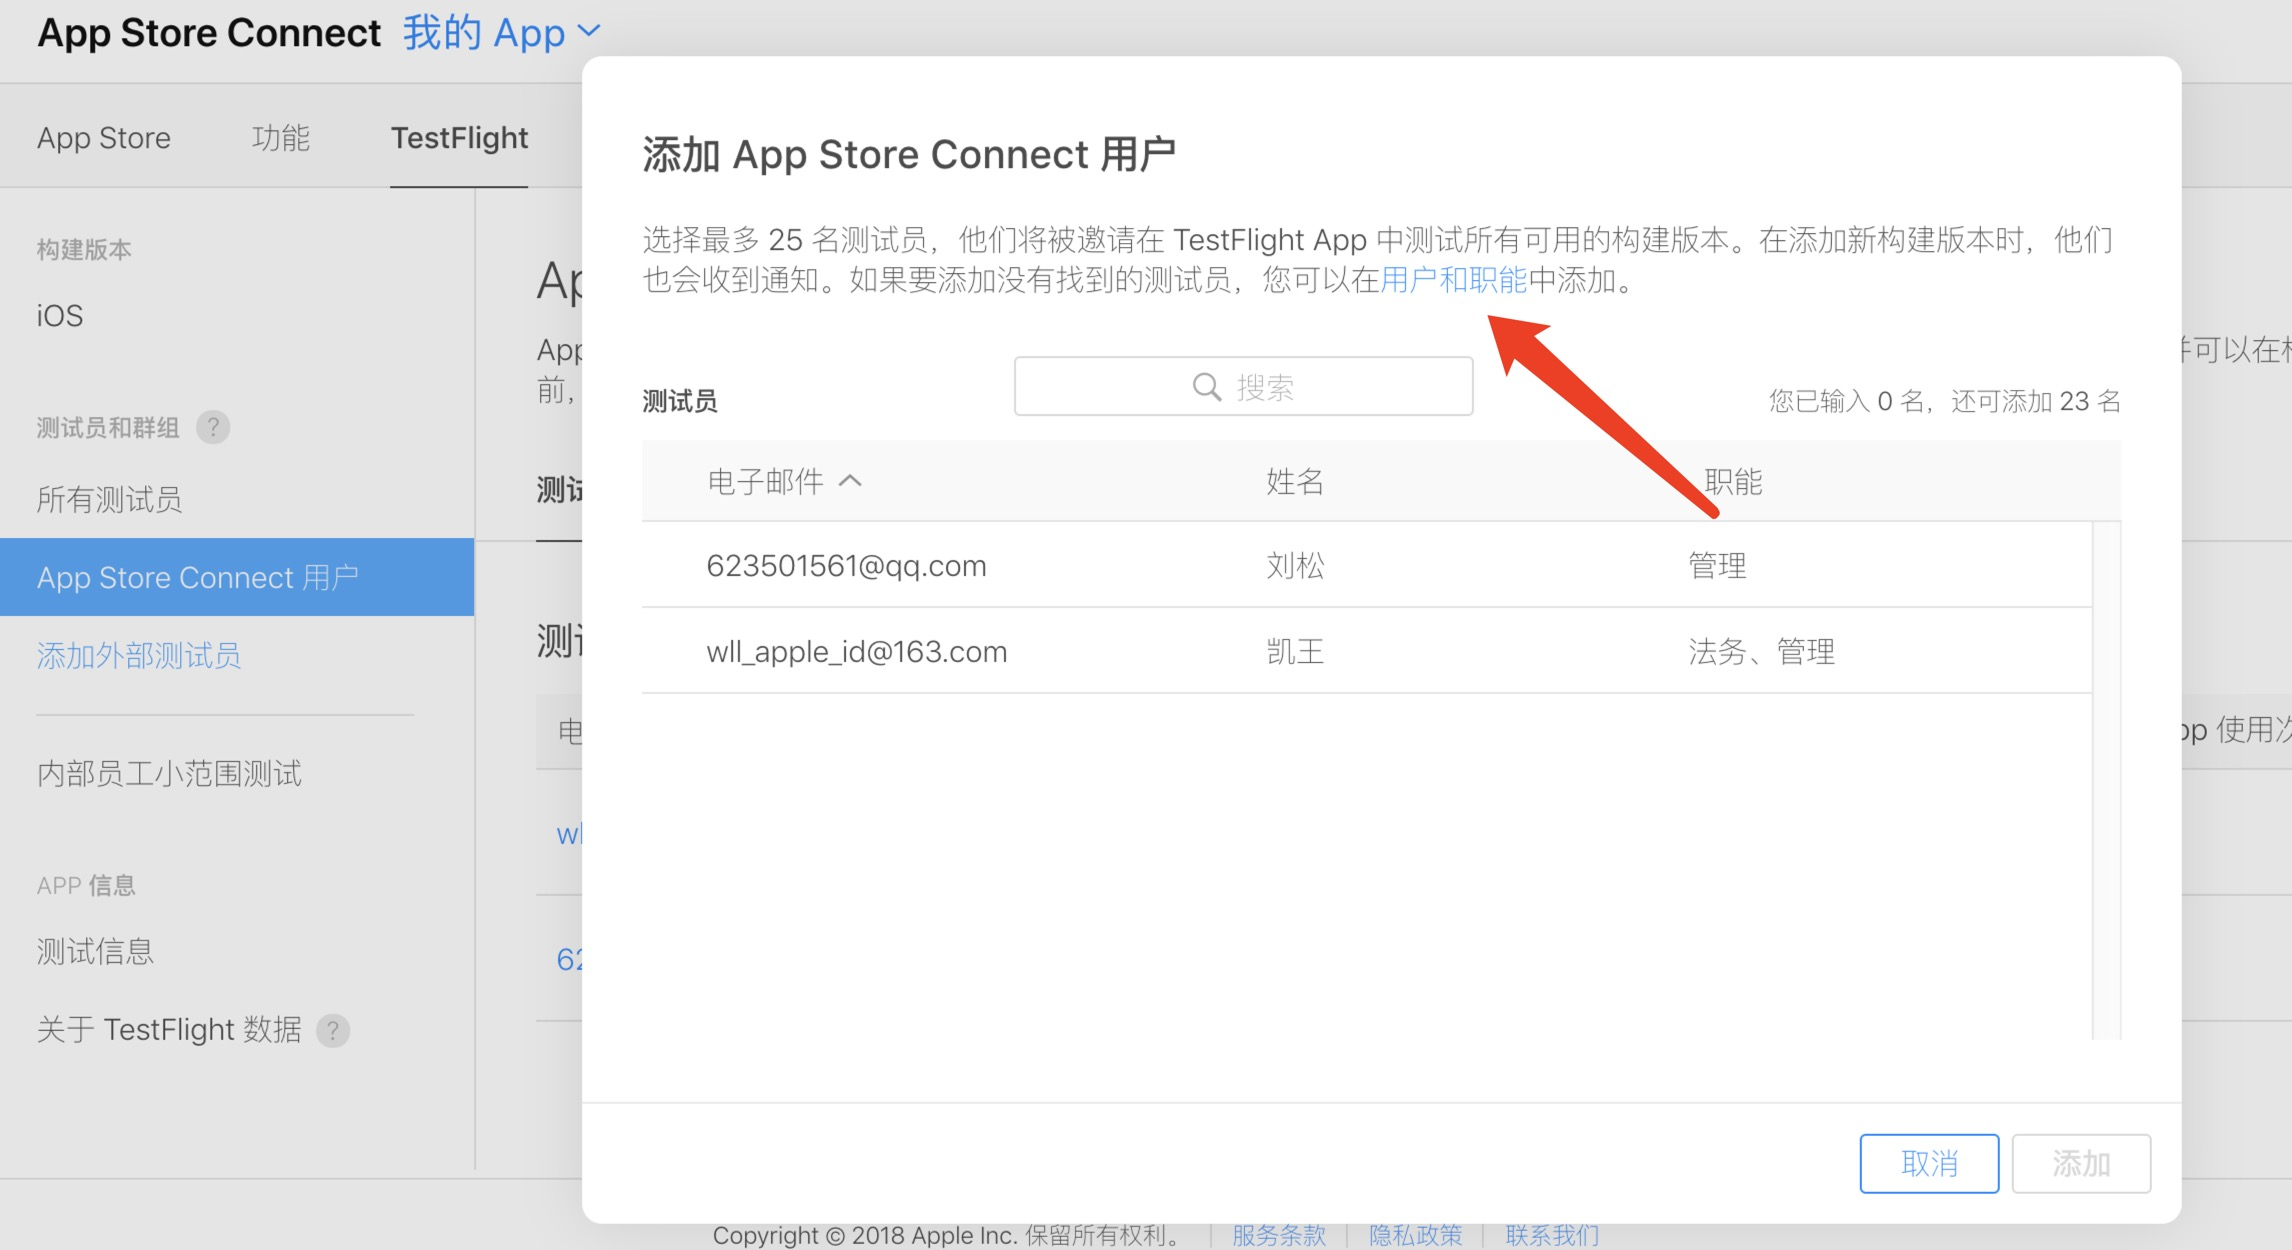Click the 添加 button in dialog
This screenshot has height=1250, width=2292.
pyautogui.click(x=2081, y=1163)
